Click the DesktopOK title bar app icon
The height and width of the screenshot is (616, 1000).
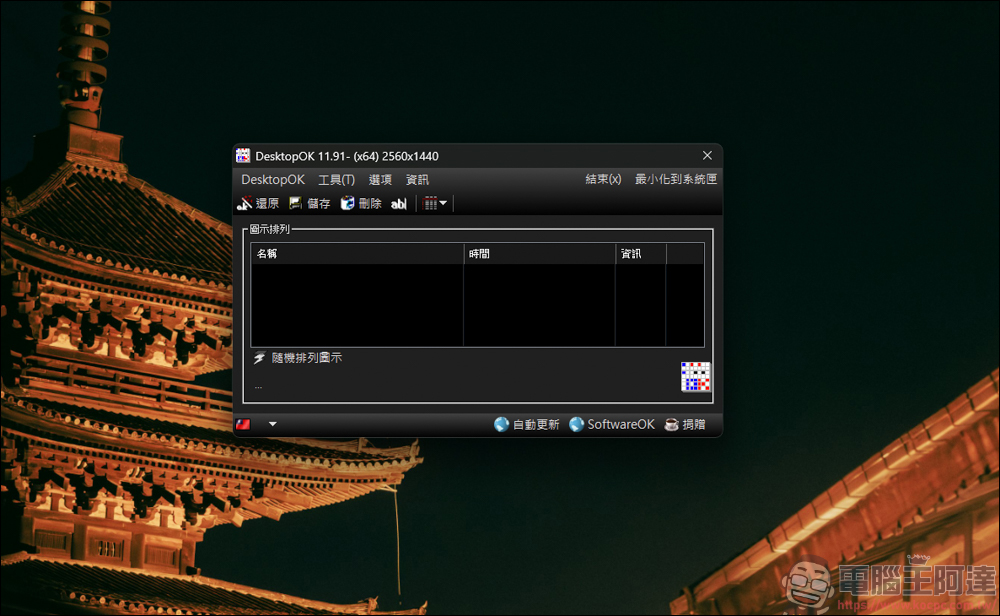point(243,156)
